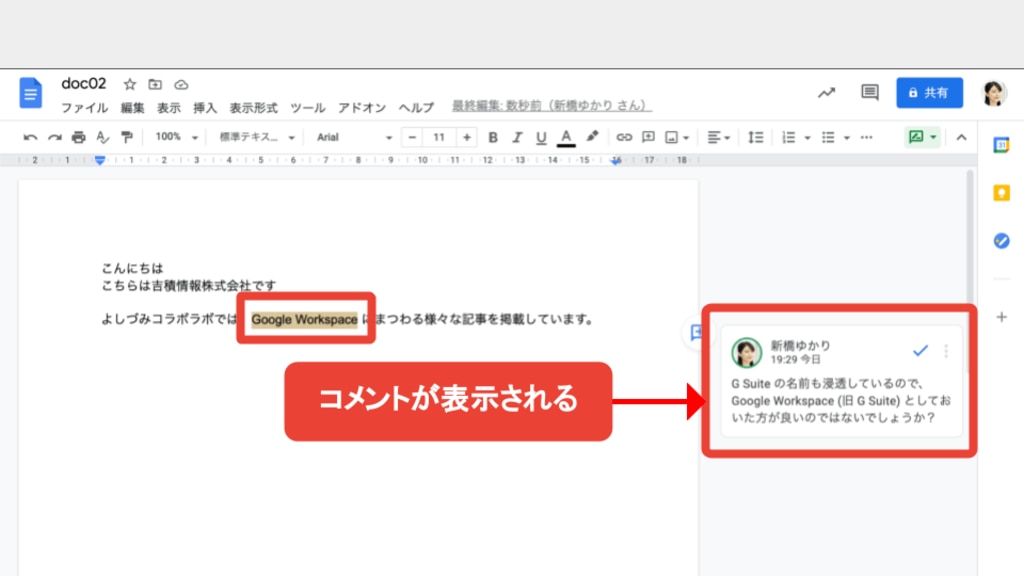Image resolution: width=1024 pixels, height=576 pixels.
Task: Redo the last action
Action: pos(55,137)
